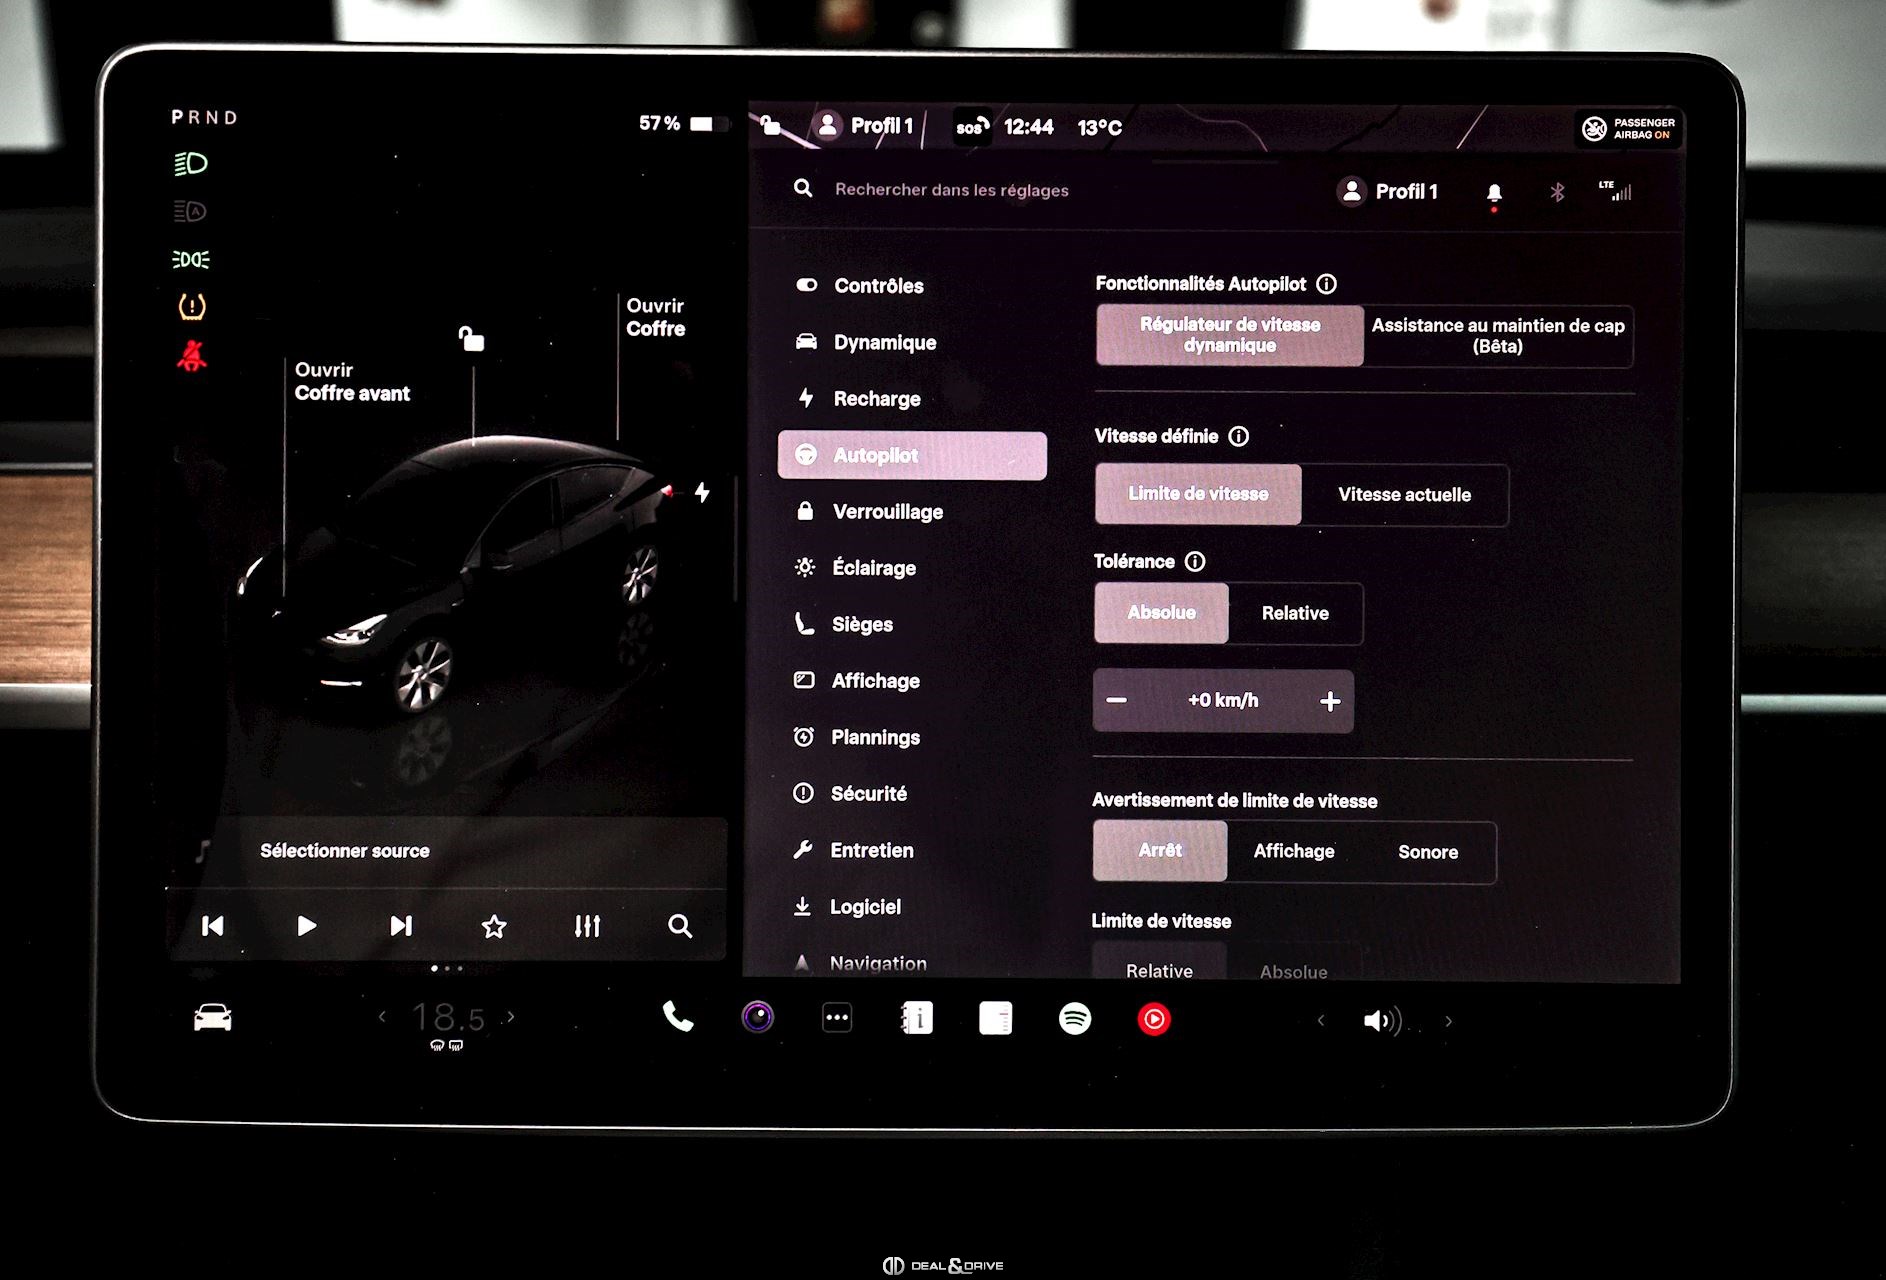Open the dashcam camera app icon
The width and height of the screenshot is (1886, 1280).
pyautogui.click(x=758, y=1018)
